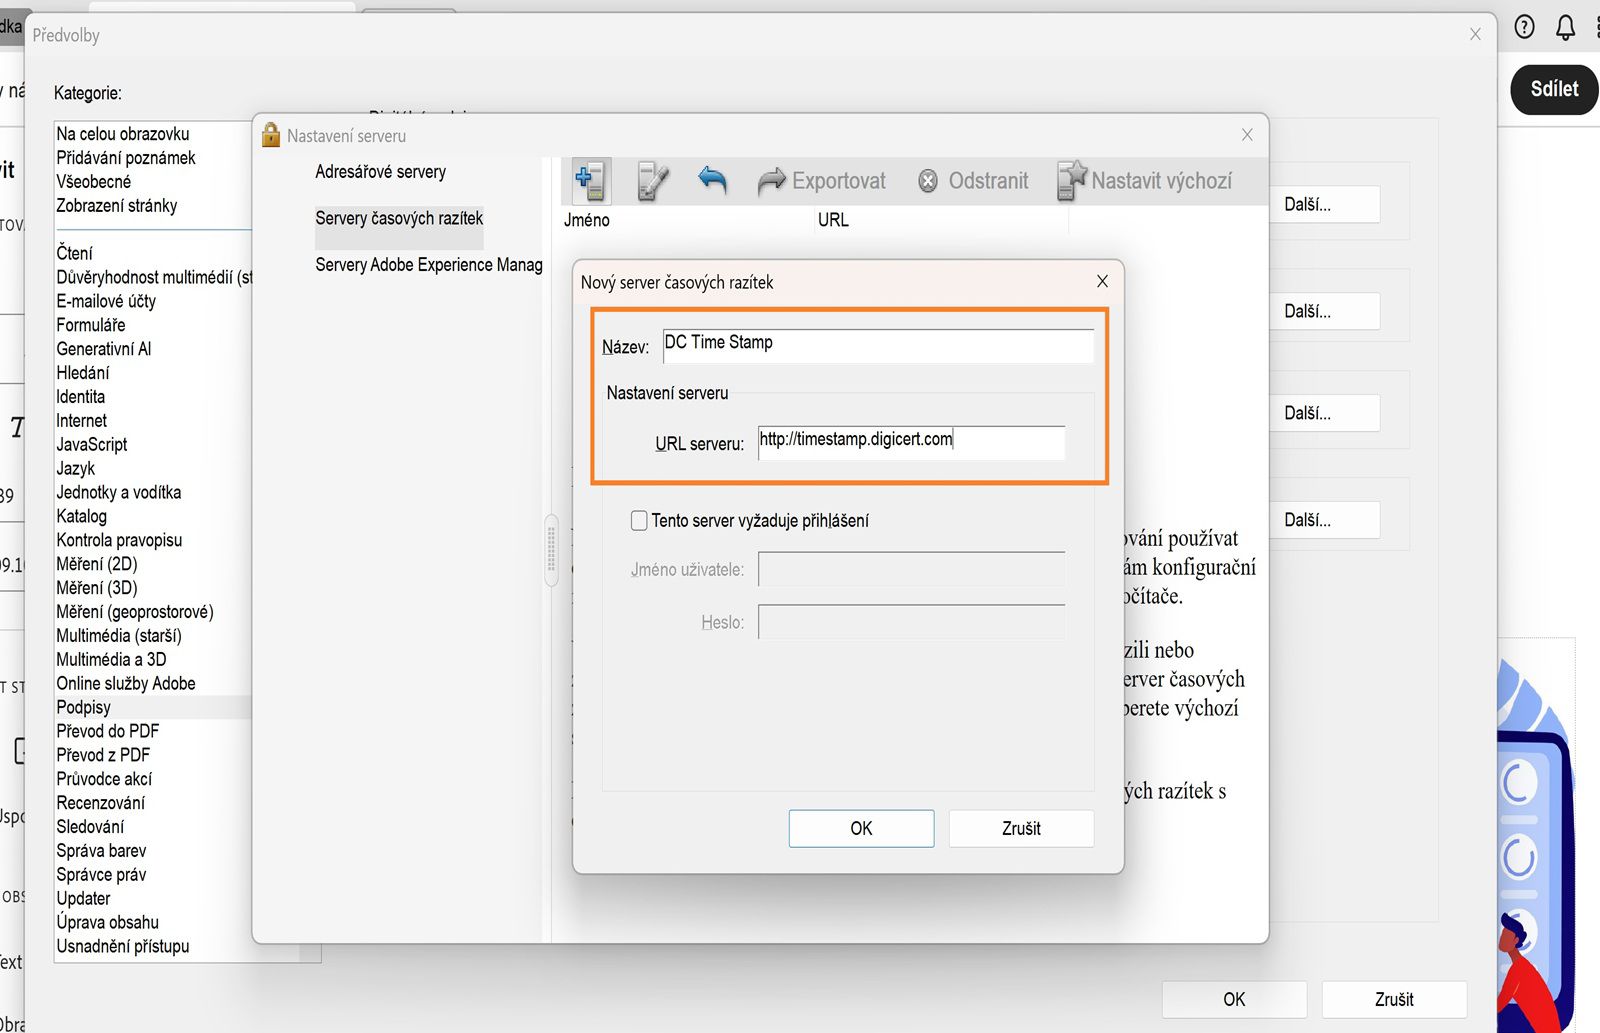This screenshot has width=1600, height=1033.
Task: Select 'Jazyk' category
Action: click(76, 469)
